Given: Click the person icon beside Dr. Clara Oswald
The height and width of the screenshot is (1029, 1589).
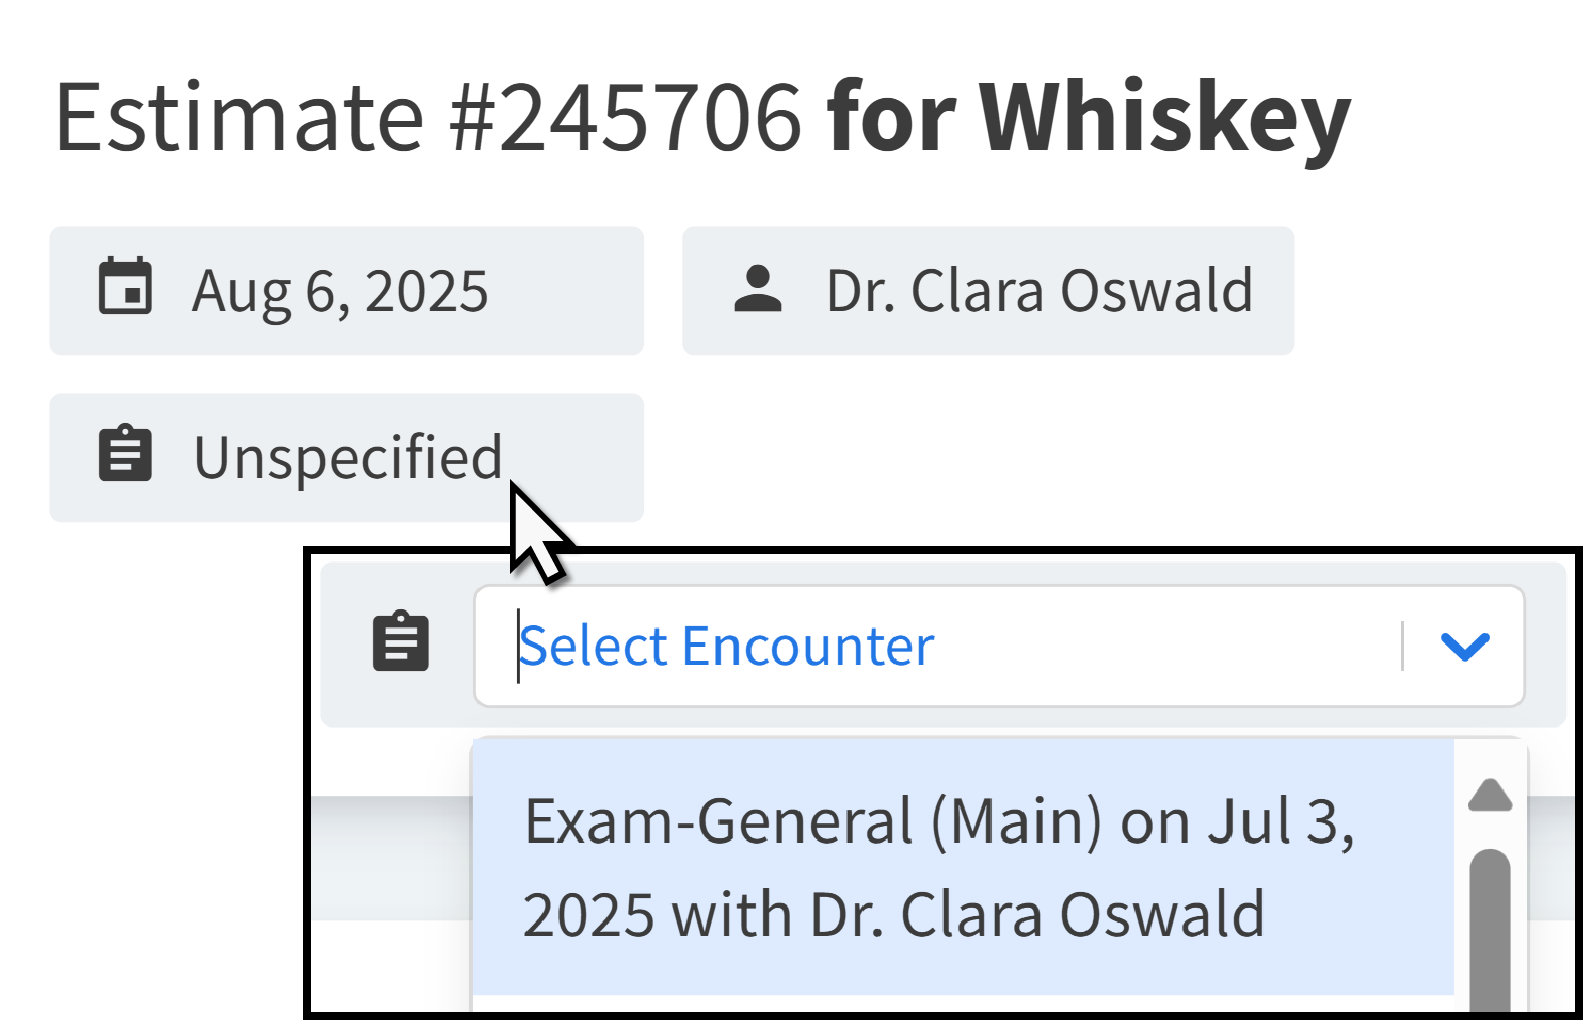Looking at the screenshot, I should [758, 290].
